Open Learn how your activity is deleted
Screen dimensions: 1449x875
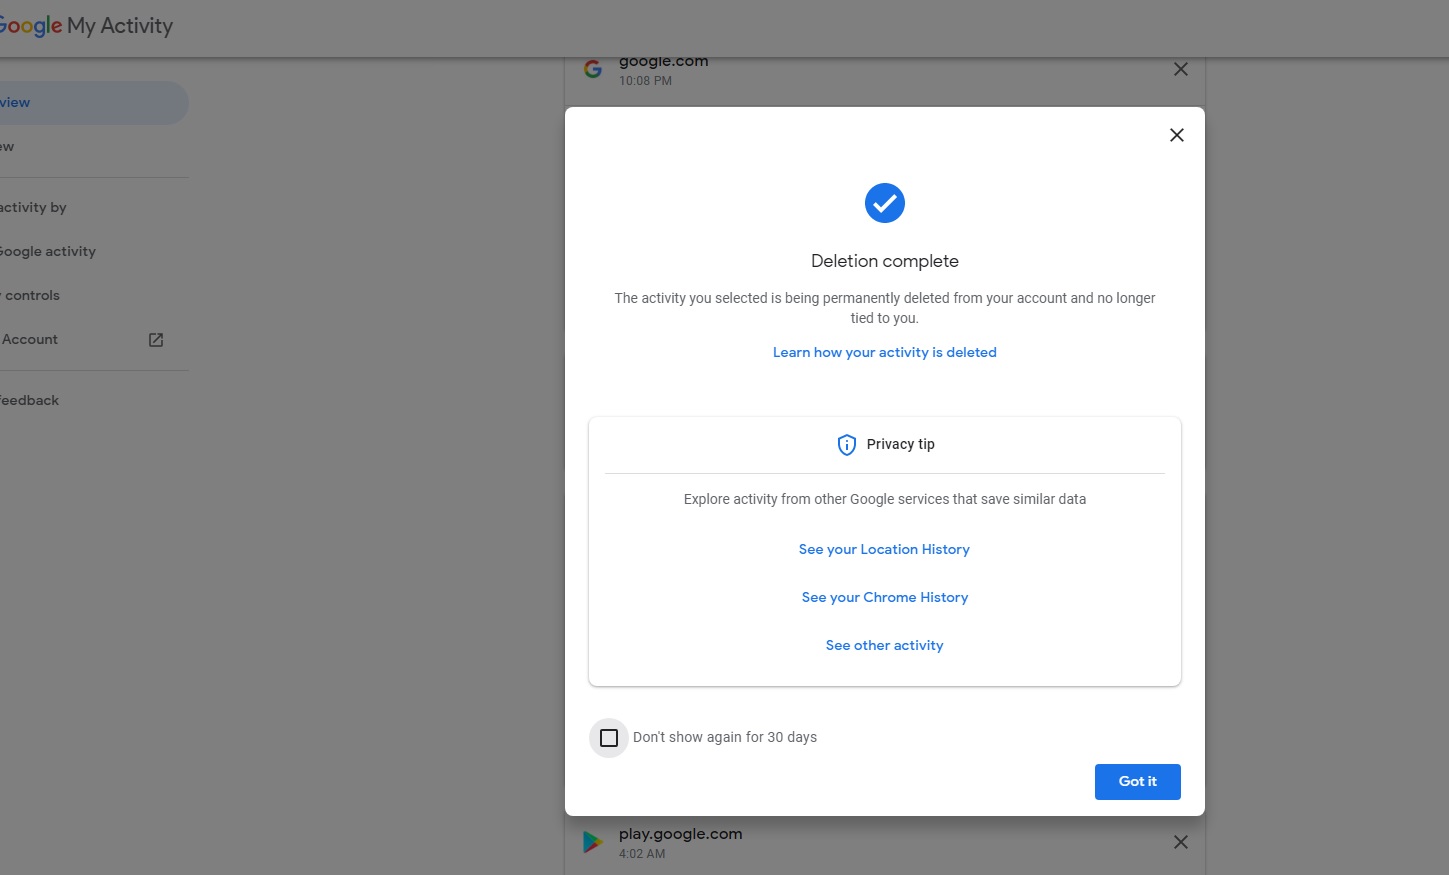[885, 352]
